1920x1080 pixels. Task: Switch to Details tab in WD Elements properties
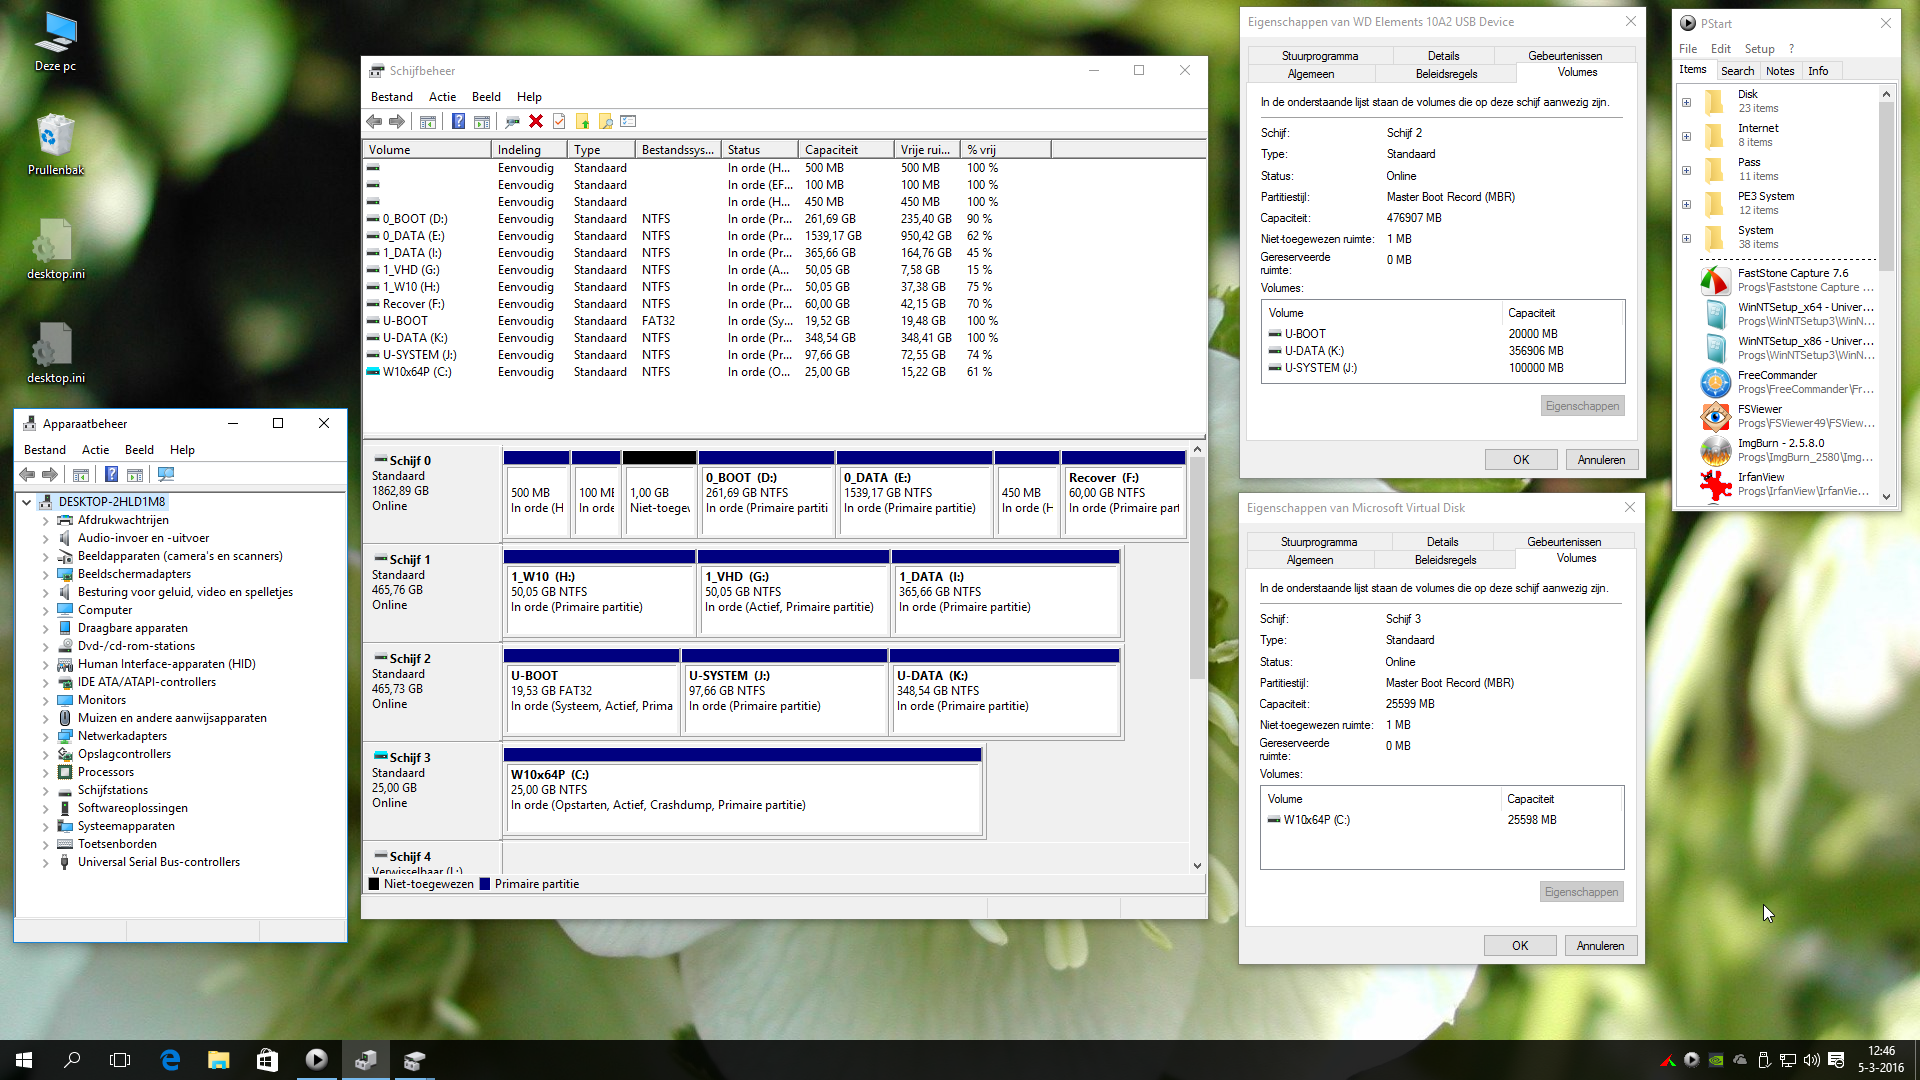click(1443, 56)
